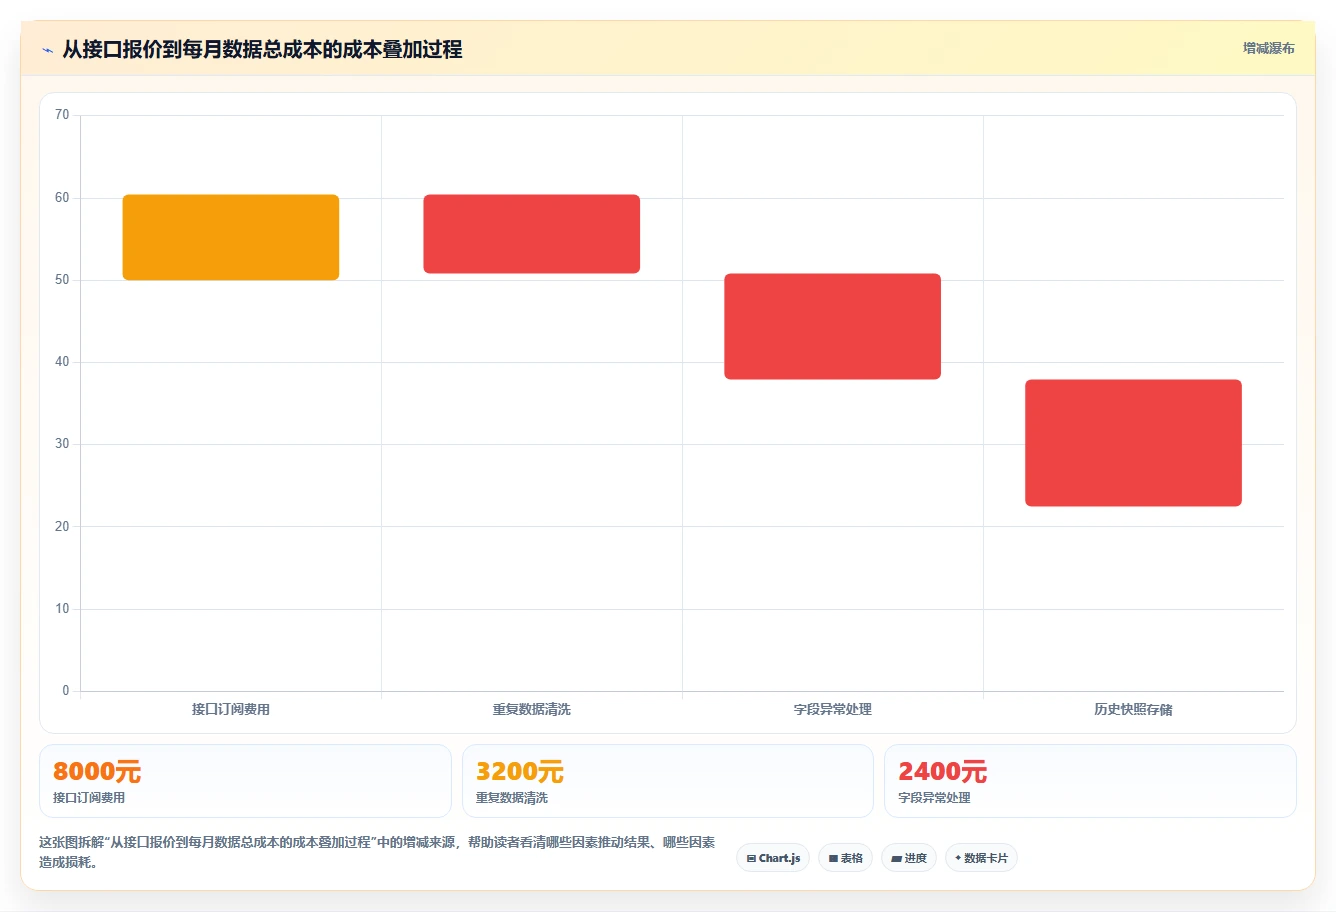Screen dimensions: 1336x912
Task: Click the lightning icon beside the chart title
Action: 47,50
